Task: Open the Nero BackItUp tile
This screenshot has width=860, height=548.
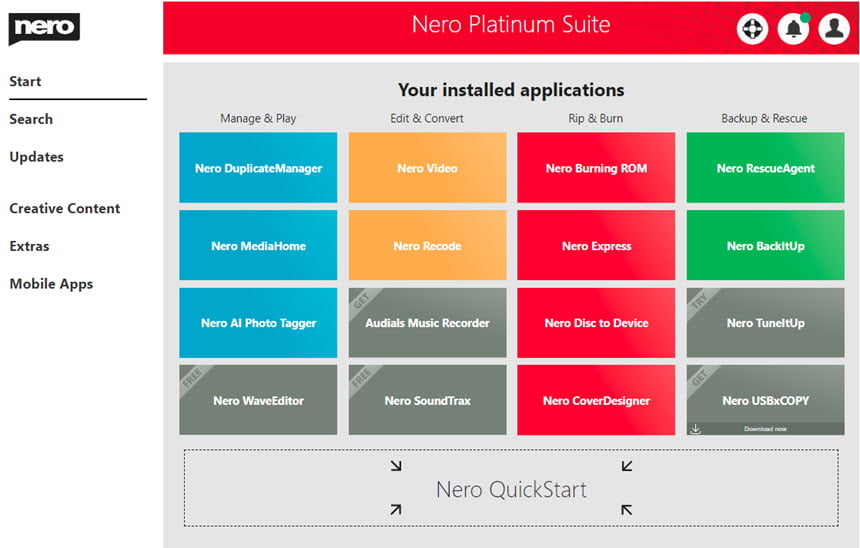Action: [x=765, y=245]
